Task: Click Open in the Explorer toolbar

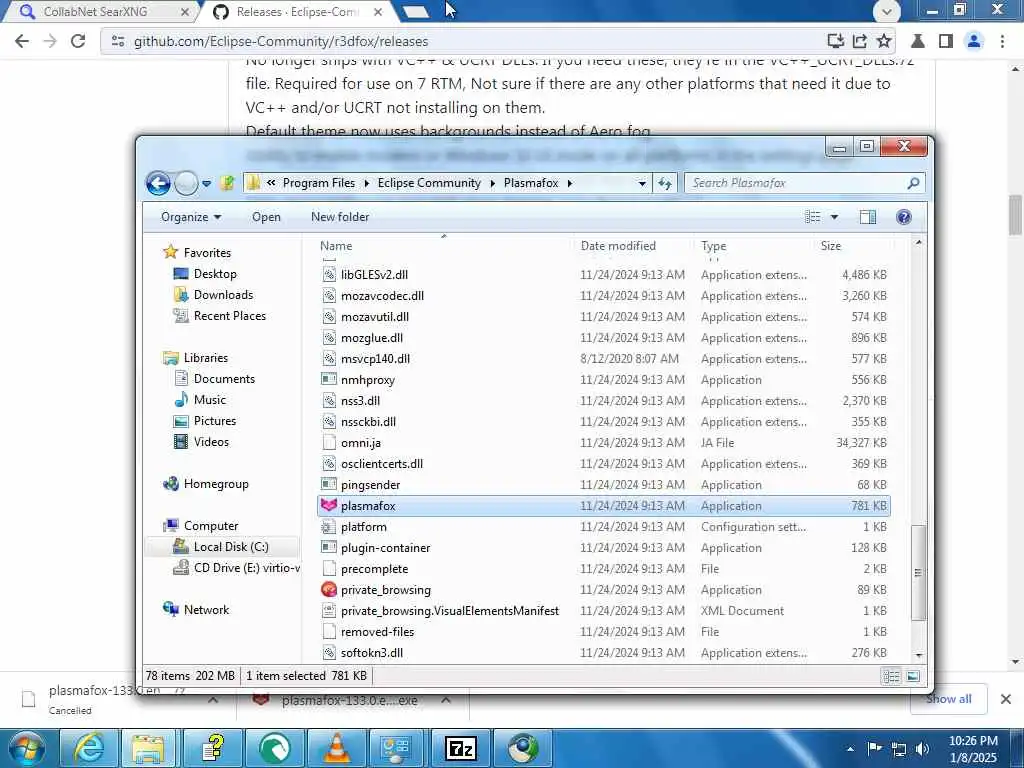Action: (266, 217)
